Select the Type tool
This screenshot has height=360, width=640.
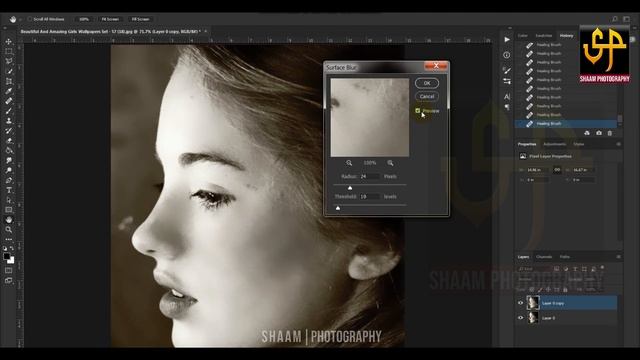point(9,190)
